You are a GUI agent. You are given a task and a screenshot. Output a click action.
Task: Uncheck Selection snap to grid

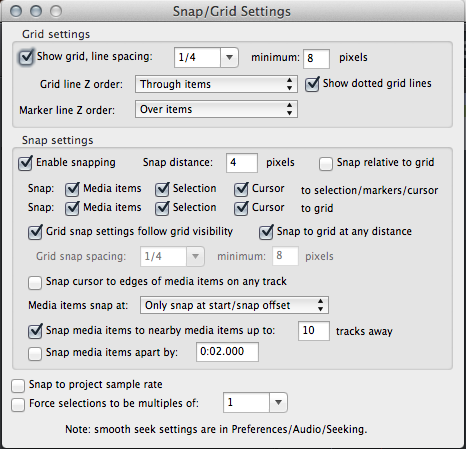click(162, 208)
